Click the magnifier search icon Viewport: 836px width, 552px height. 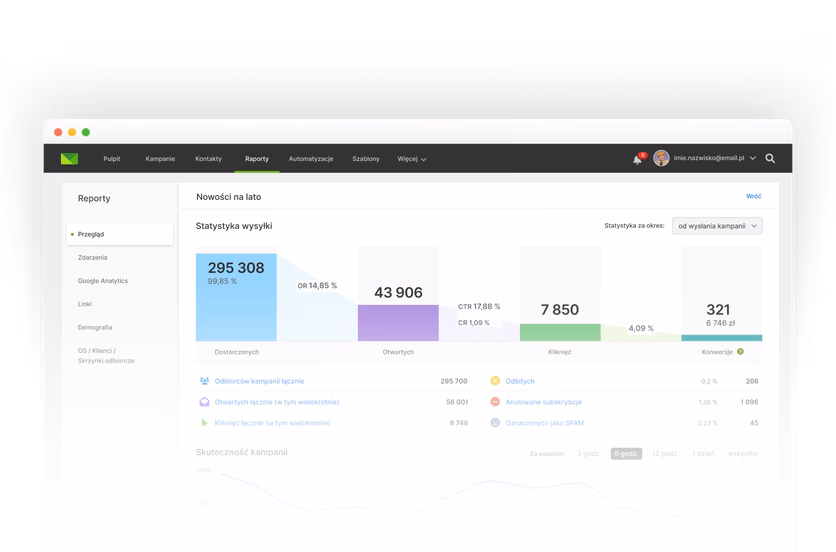click(x=770, y=158)
